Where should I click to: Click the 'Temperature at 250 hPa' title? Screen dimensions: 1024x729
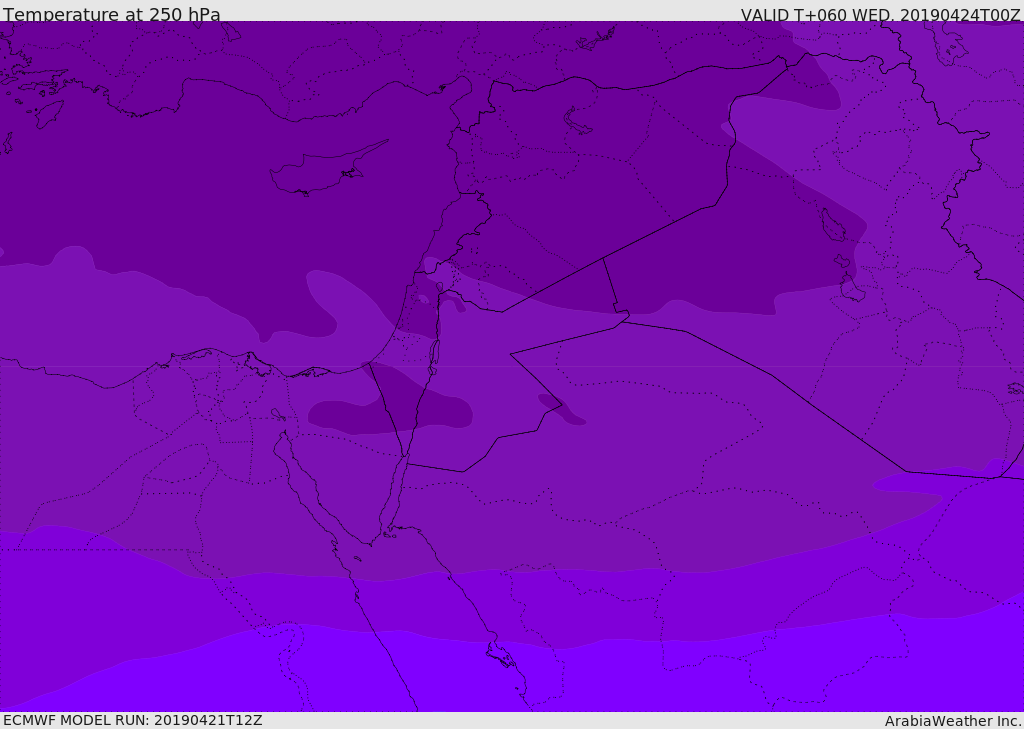(112, 14)
